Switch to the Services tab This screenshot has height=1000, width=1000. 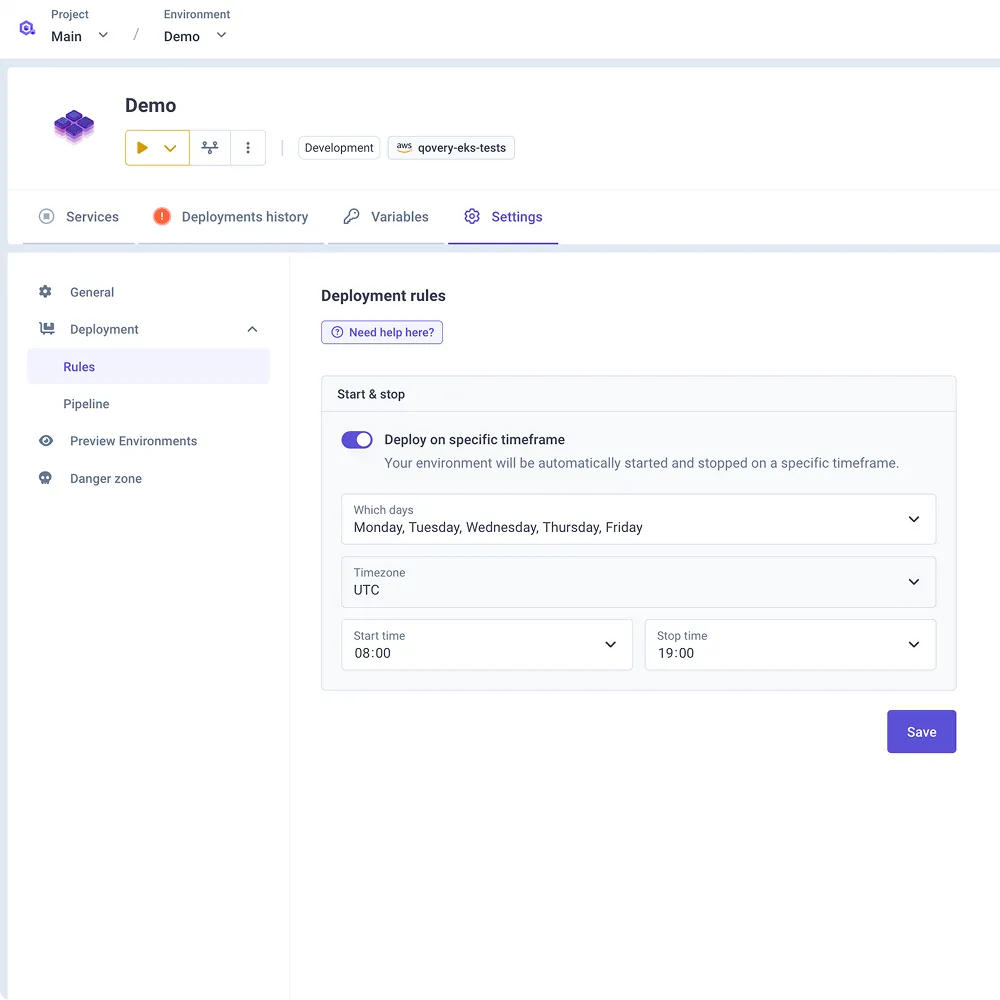click(x=79, y=217)
